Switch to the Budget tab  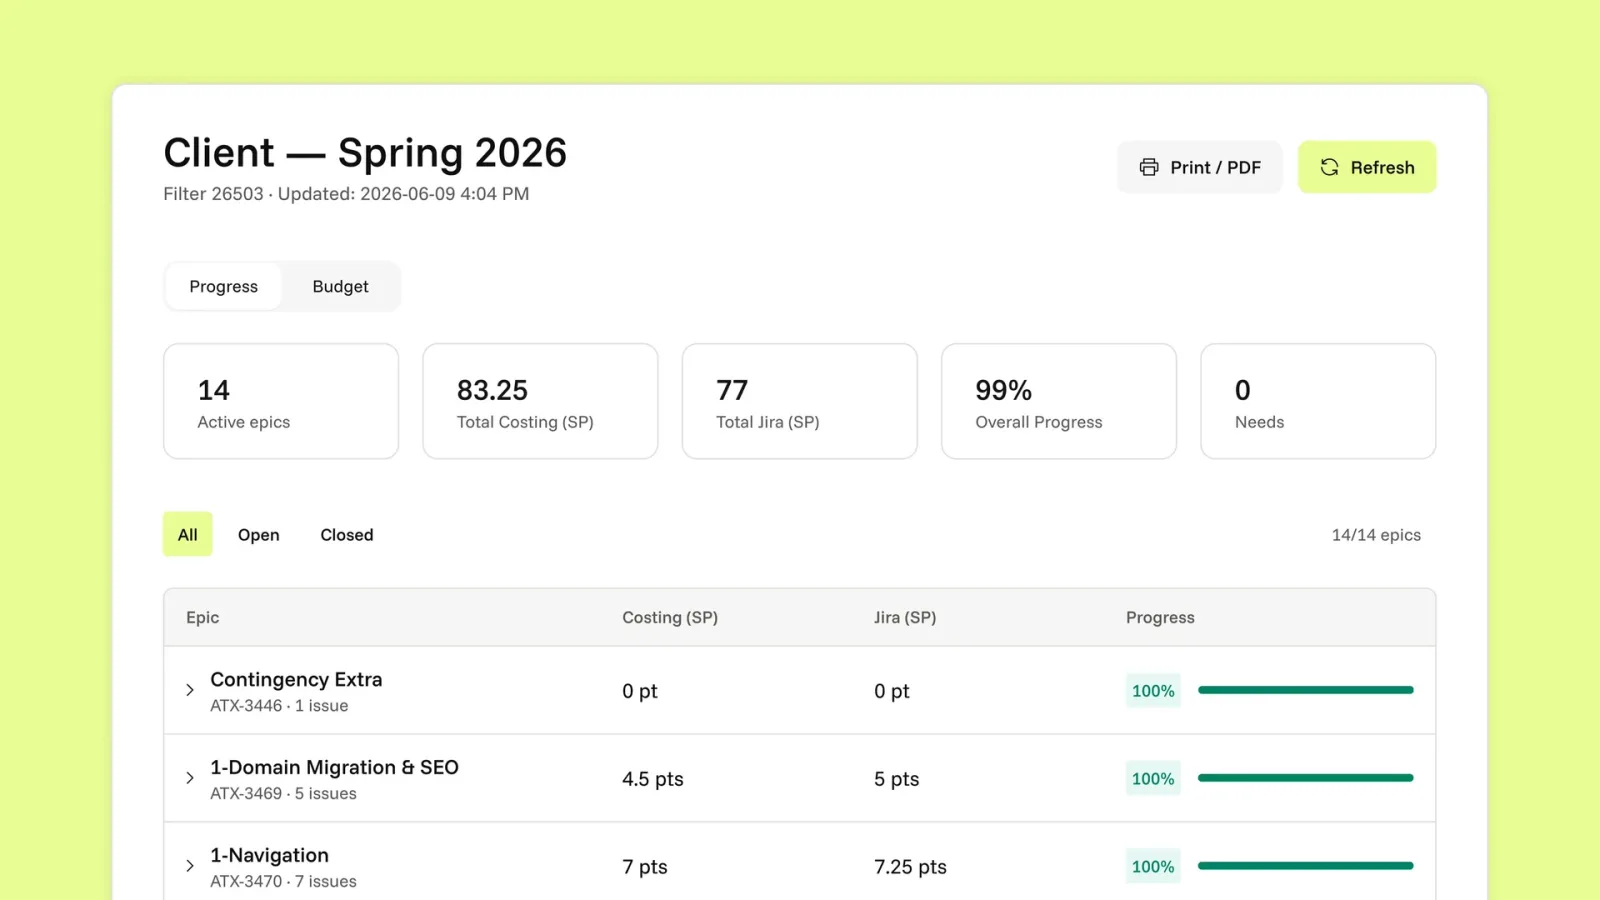click(340, 286)
